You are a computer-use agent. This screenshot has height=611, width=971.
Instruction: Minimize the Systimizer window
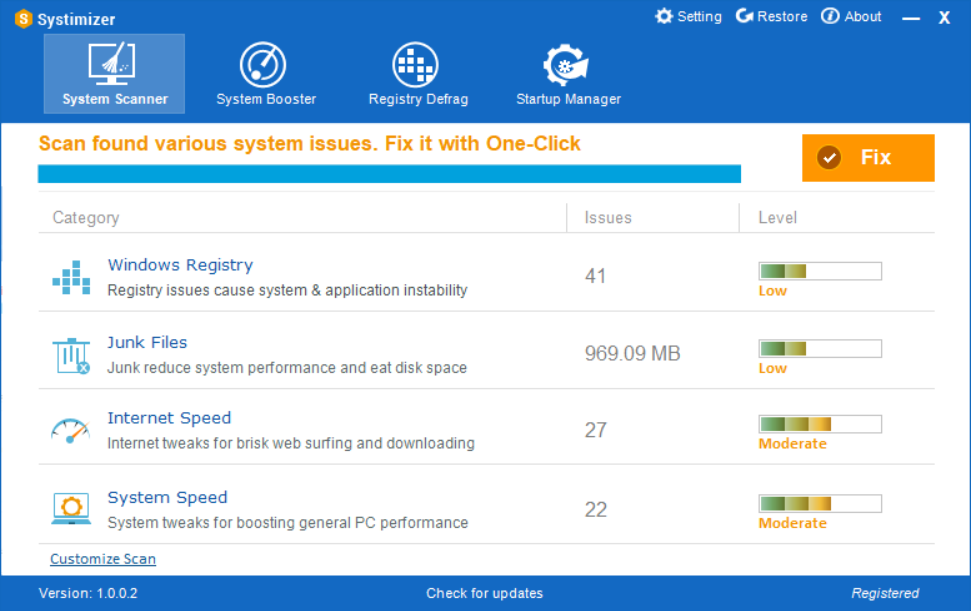910,18
